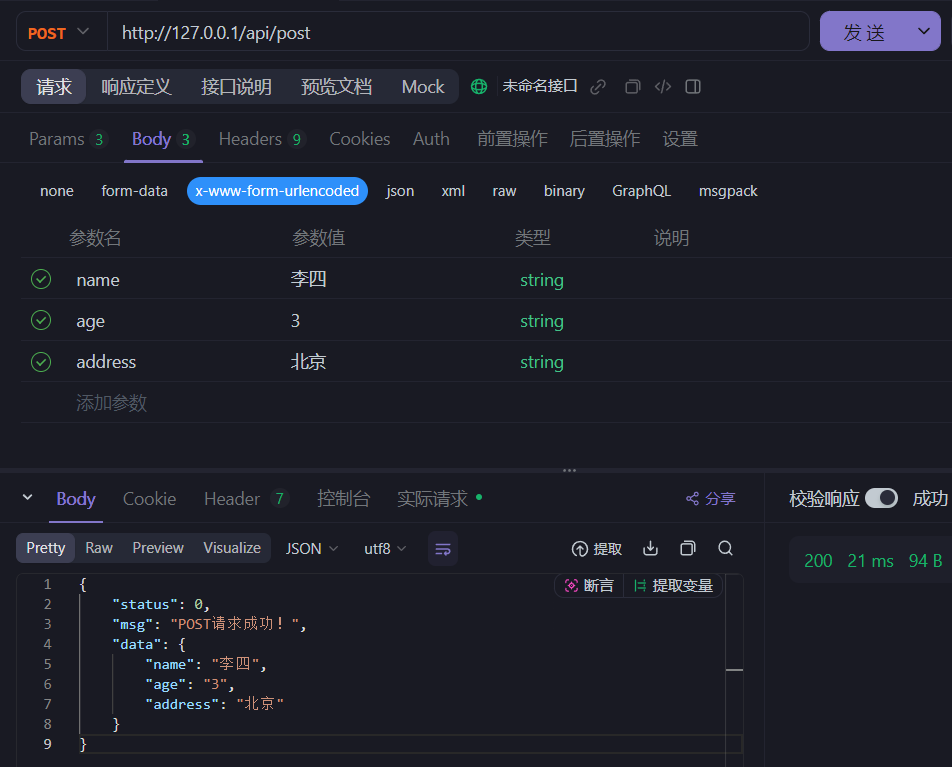The width and height of the screenshot is (952, 767).
Task: Select the xml body type
Action: tap(453, 191)
